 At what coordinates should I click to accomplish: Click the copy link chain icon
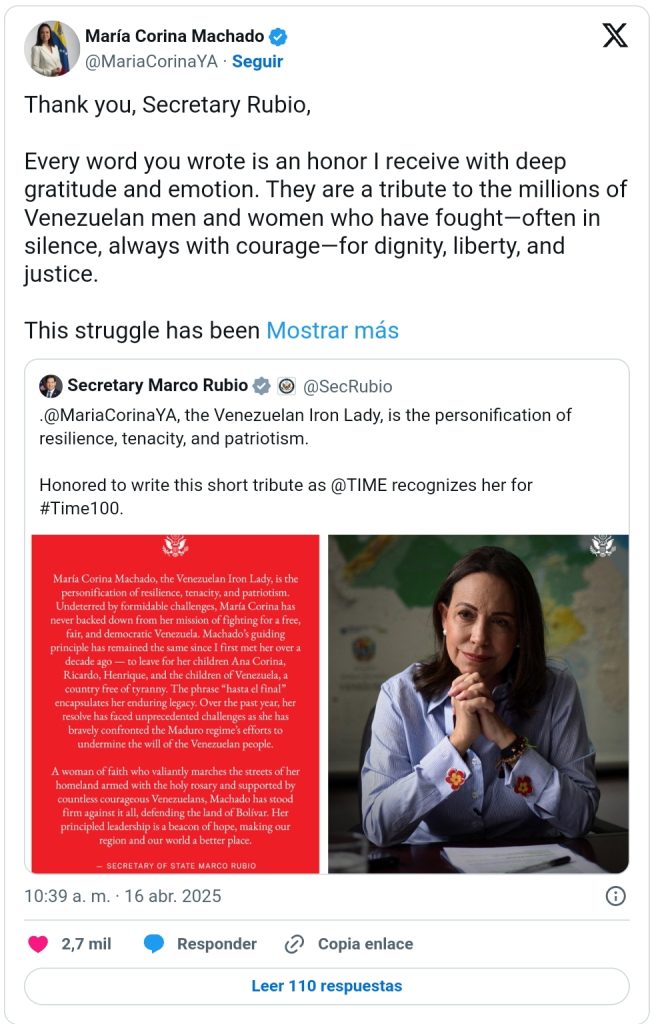point(294,944)
